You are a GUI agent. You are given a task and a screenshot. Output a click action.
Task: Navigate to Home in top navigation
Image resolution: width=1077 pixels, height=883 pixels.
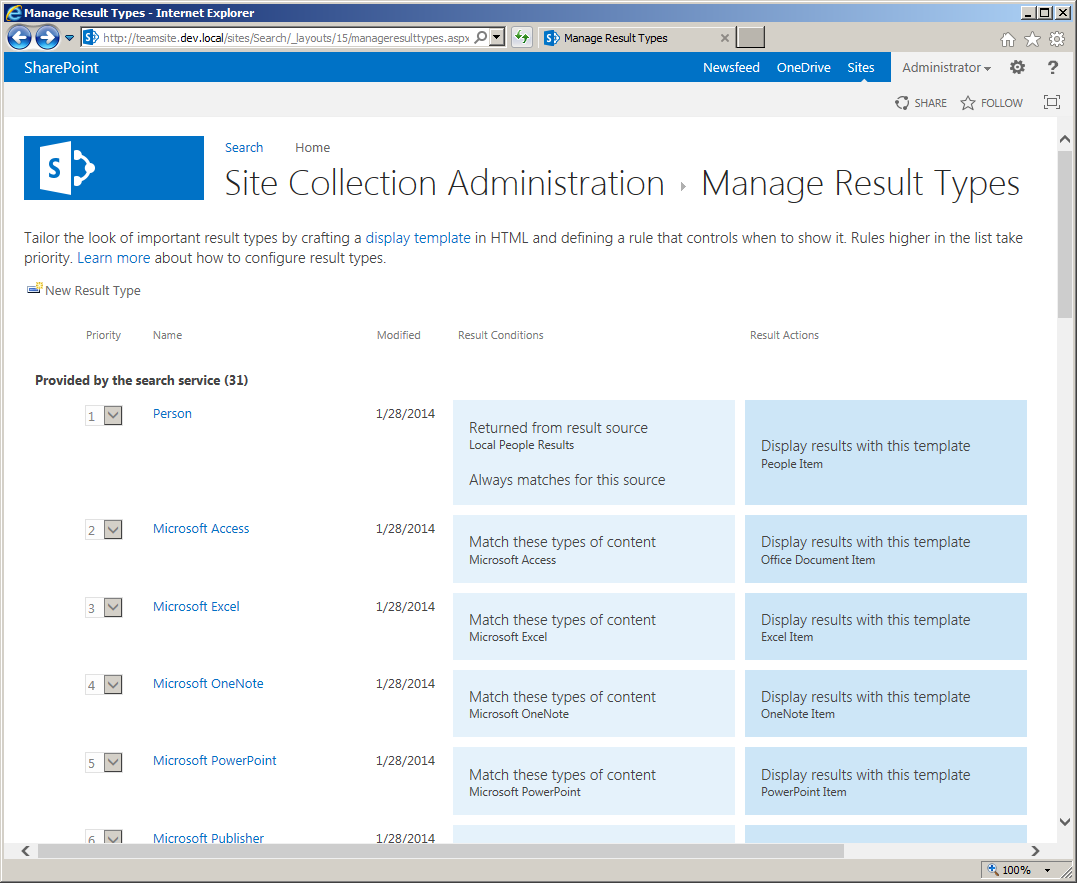point(313,148)
